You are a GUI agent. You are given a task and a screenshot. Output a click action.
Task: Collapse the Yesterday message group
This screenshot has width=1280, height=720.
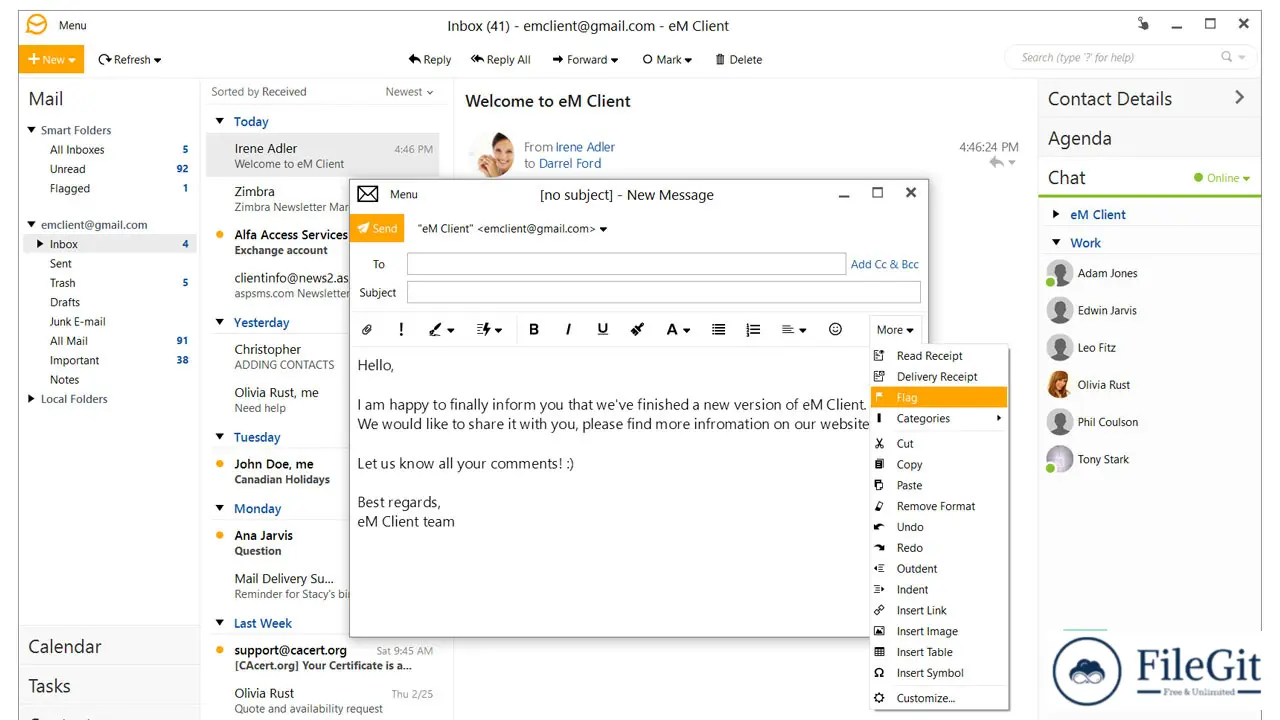coord(220,323)
